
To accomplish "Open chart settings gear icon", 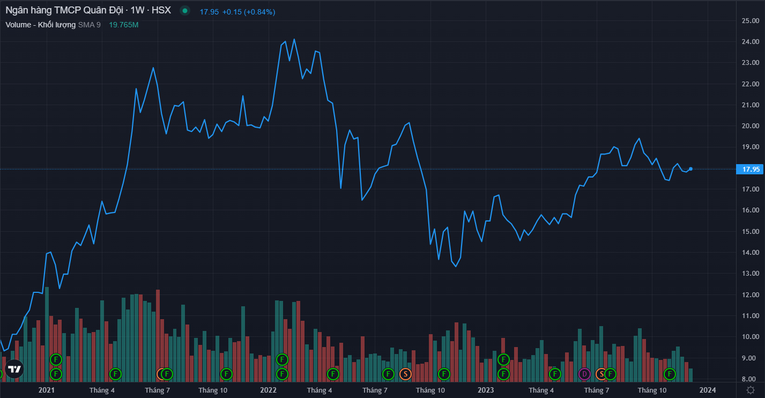I will tap(750, 390).
